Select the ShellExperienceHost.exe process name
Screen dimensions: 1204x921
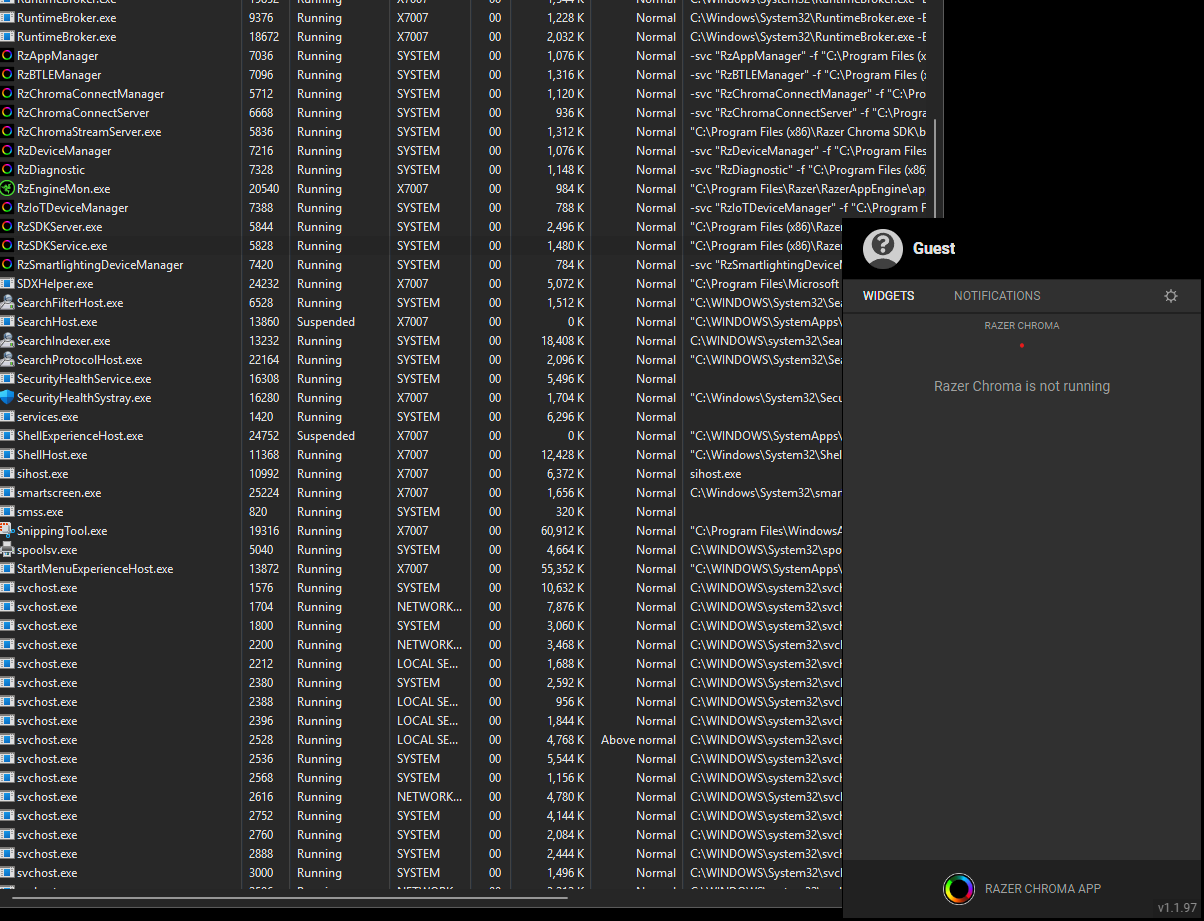pyautogui.click(x=80, y=436)
